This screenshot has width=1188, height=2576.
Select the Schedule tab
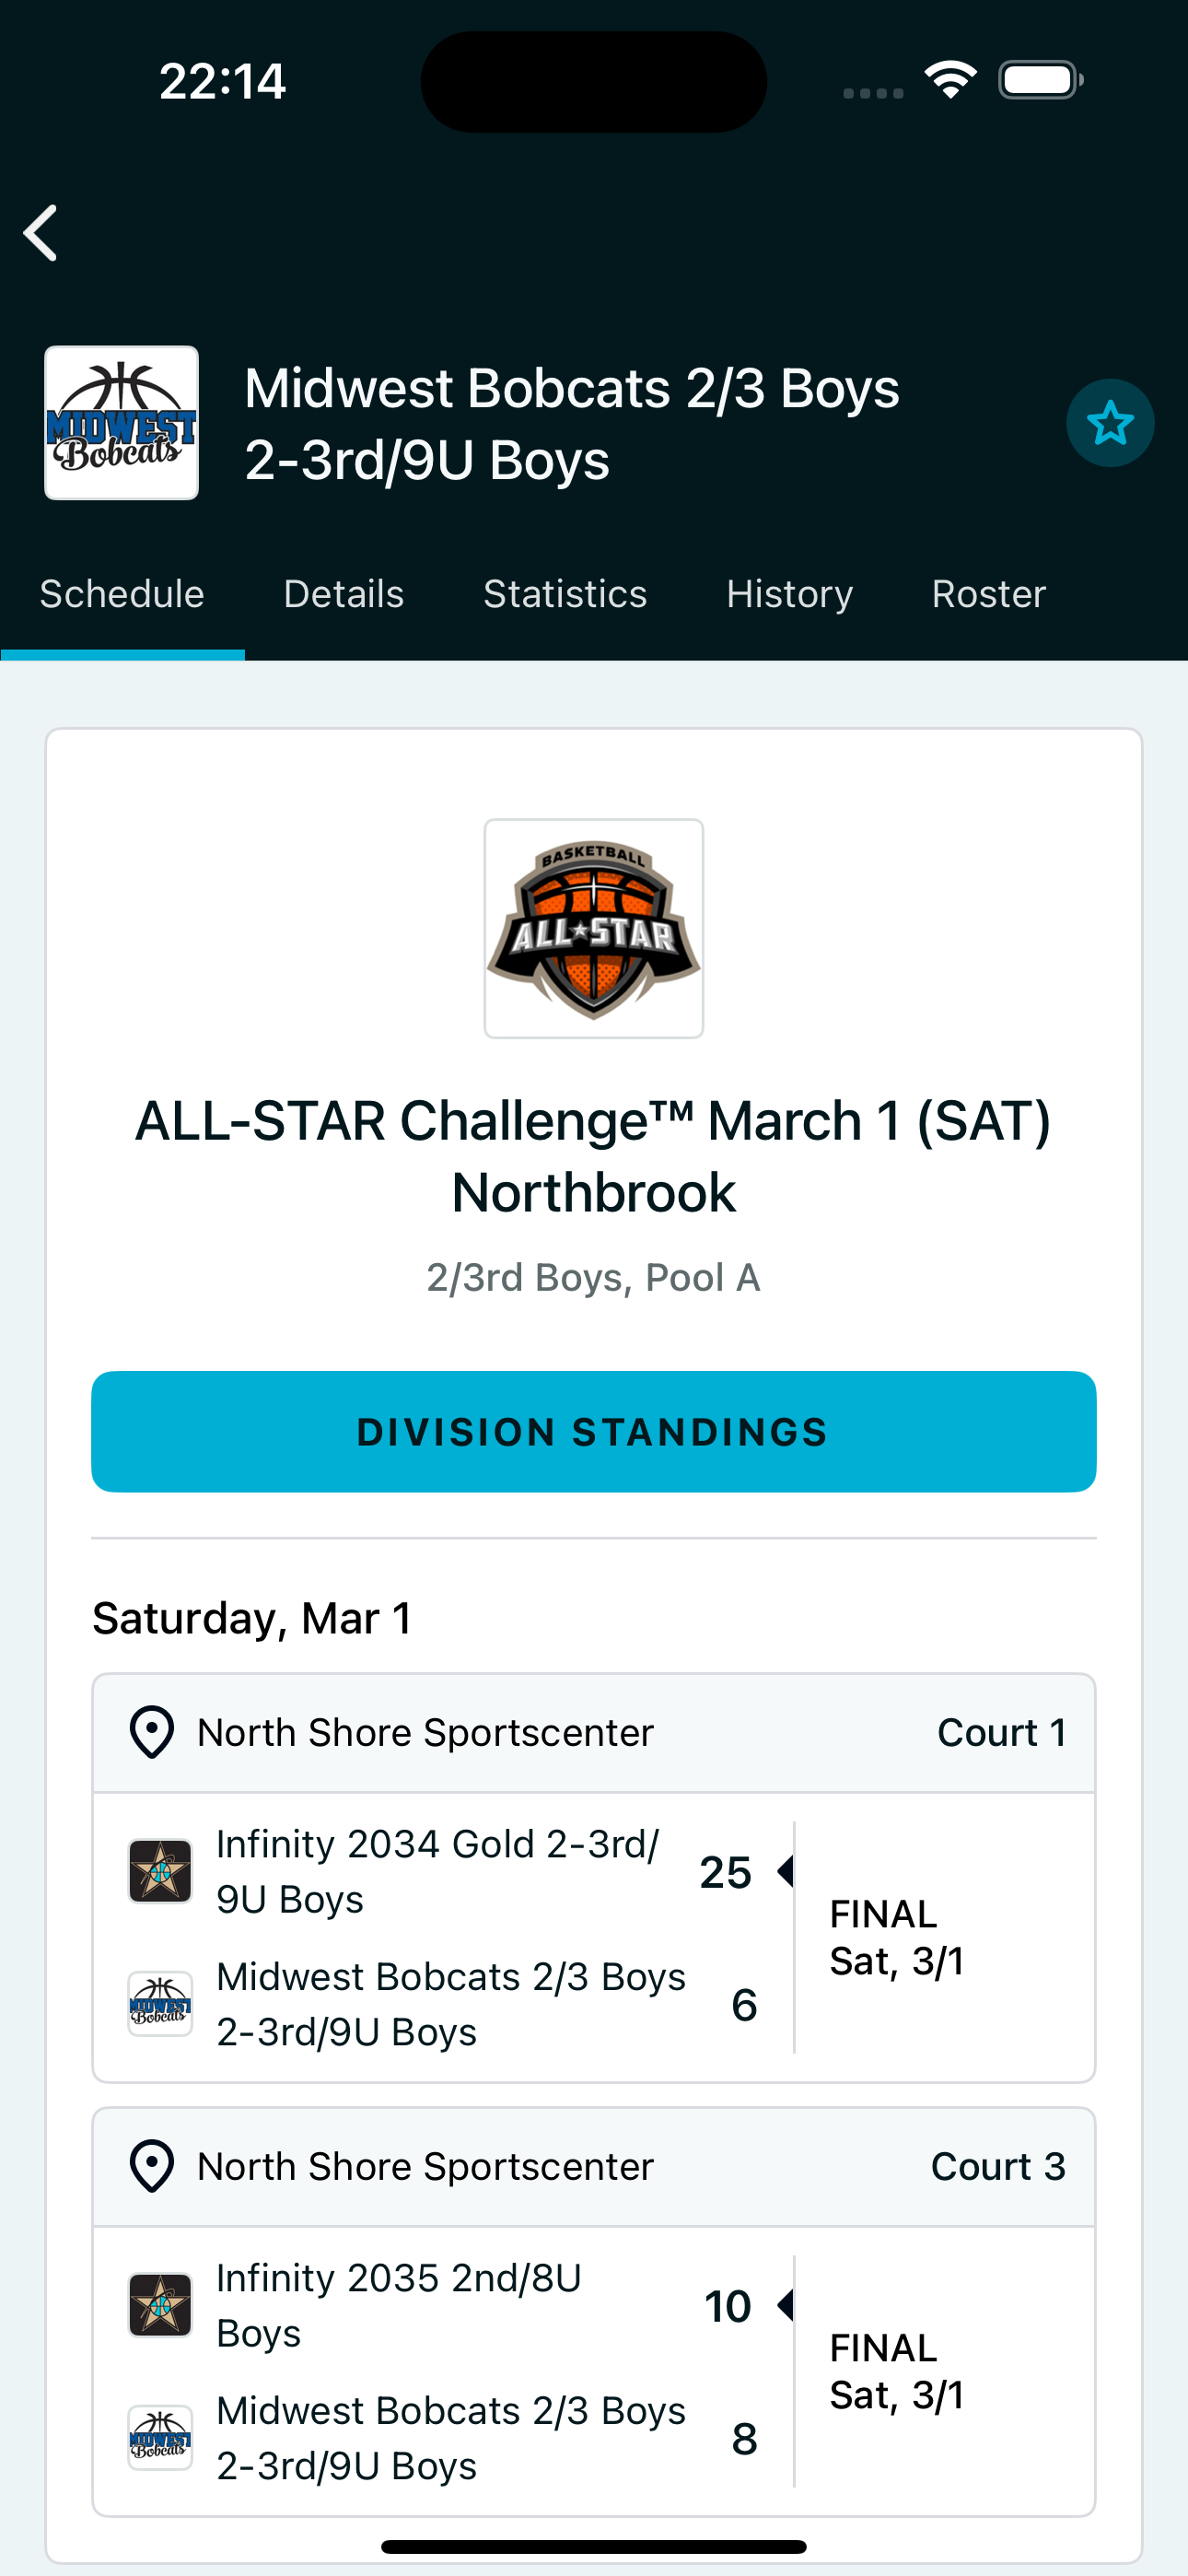pos(122,594)
